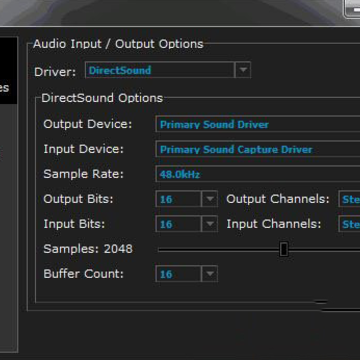Click the Samples slider handle

pyautogui.click(x=284, y=249)
